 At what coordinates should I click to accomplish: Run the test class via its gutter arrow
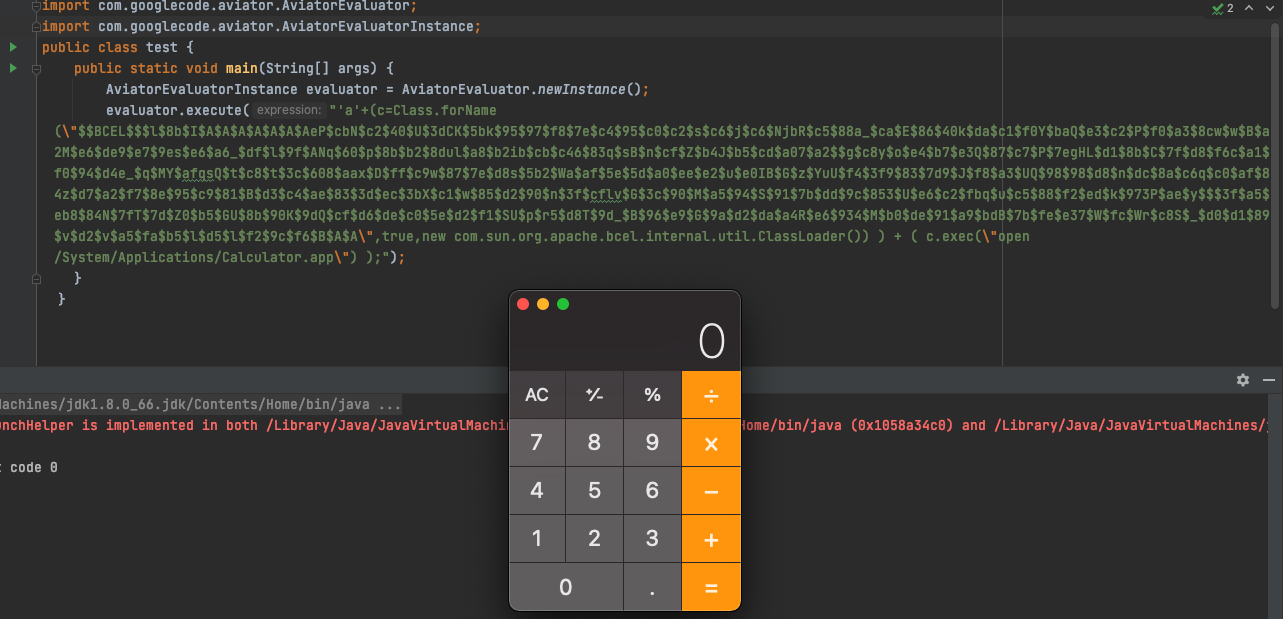click(x=13, y=47)
